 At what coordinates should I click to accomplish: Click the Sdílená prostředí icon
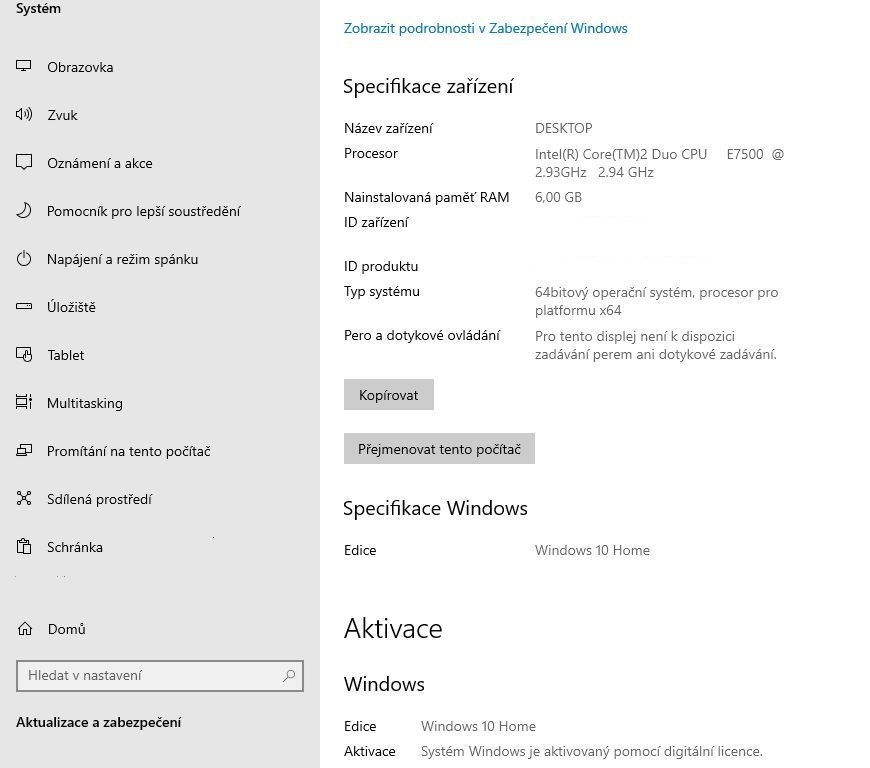pos(25,499)
